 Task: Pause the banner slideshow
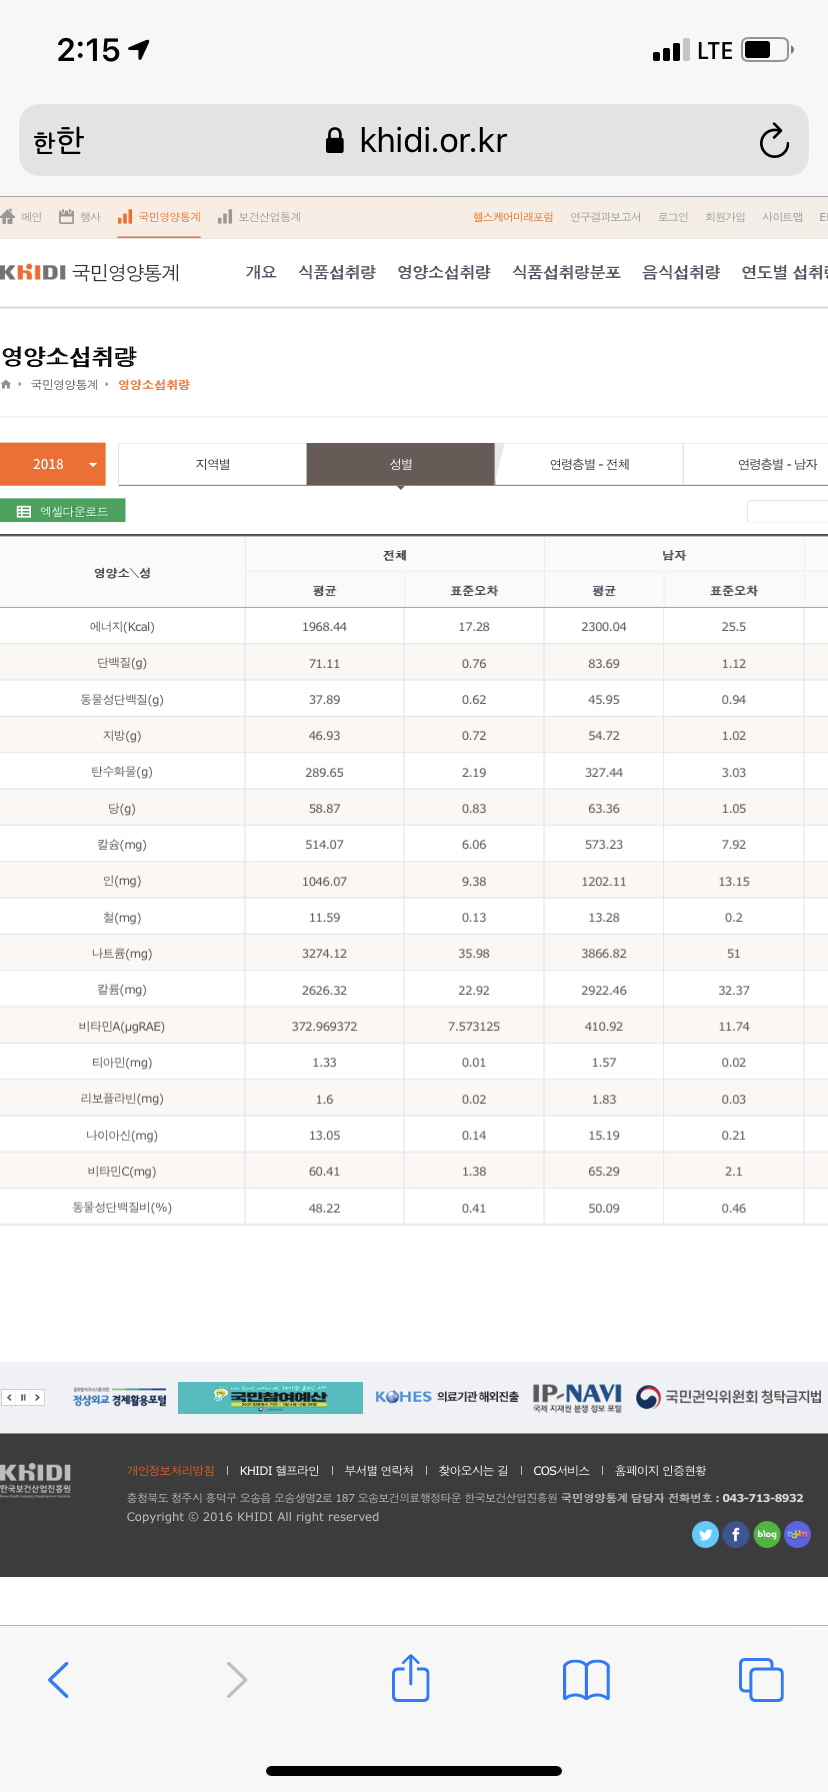coord(23,1397)
